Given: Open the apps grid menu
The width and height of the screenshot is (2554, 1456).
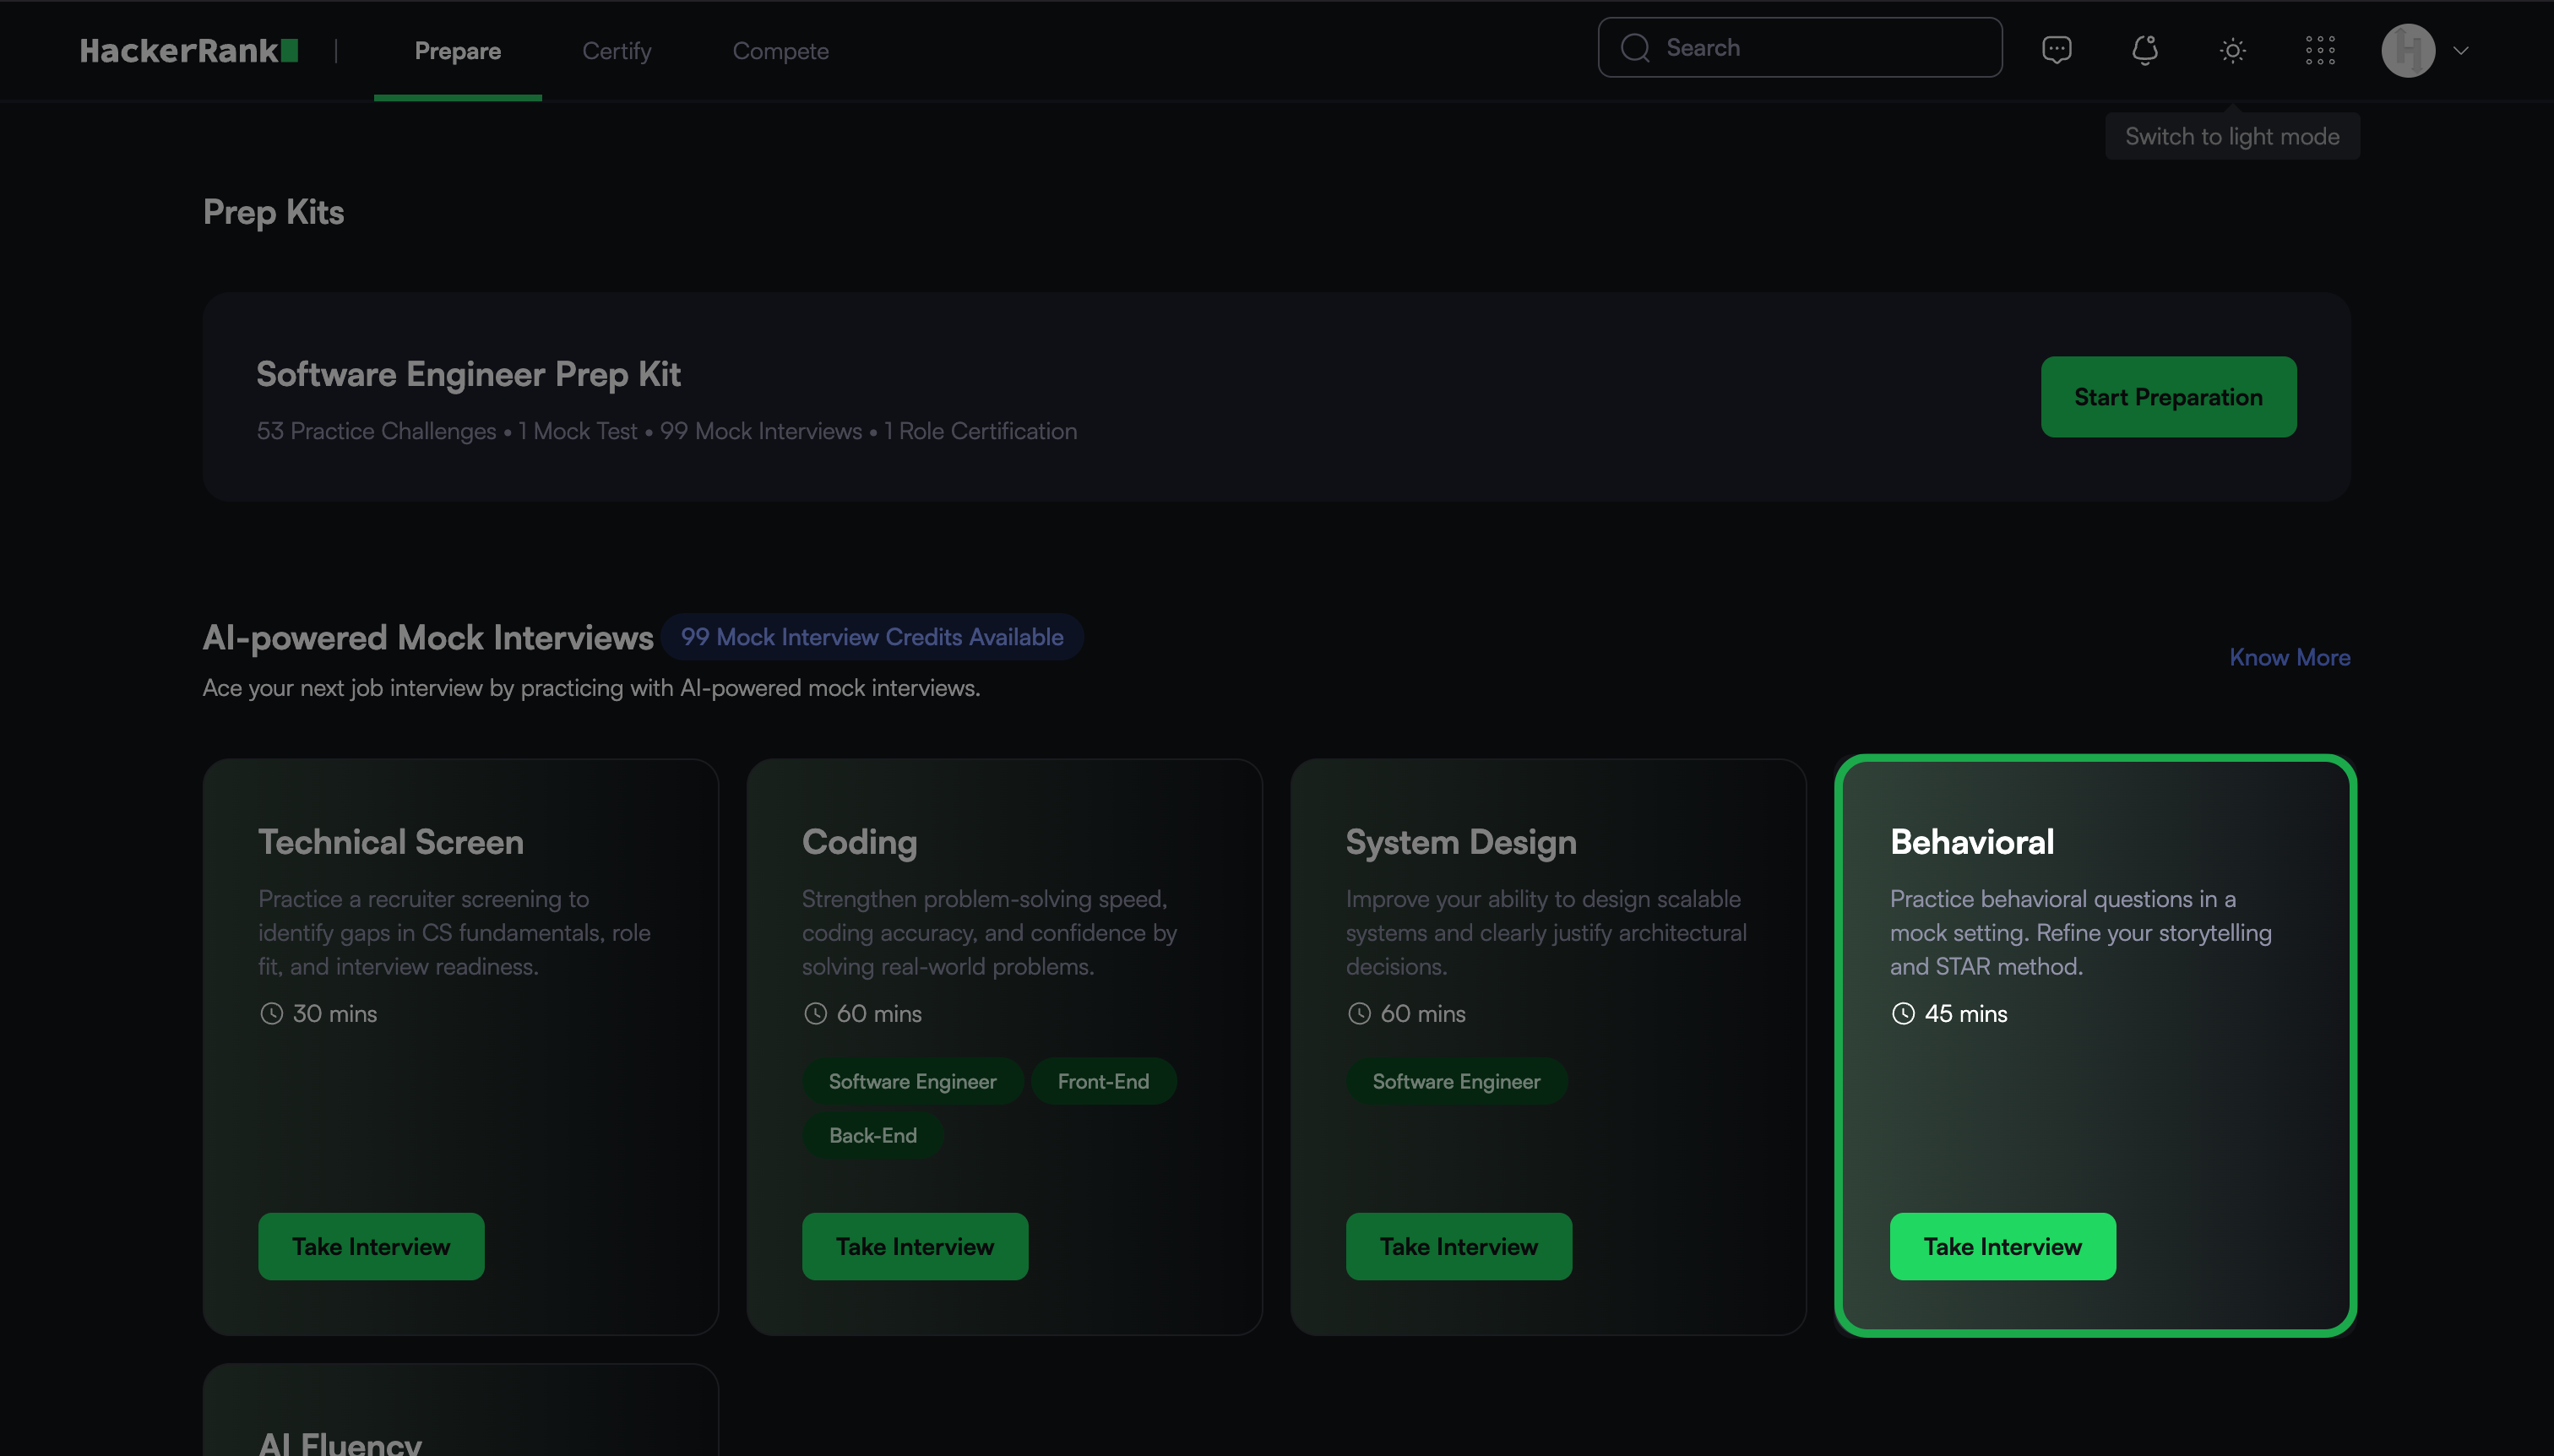Looking at the screenshot, I should [x=2320, y=50].
